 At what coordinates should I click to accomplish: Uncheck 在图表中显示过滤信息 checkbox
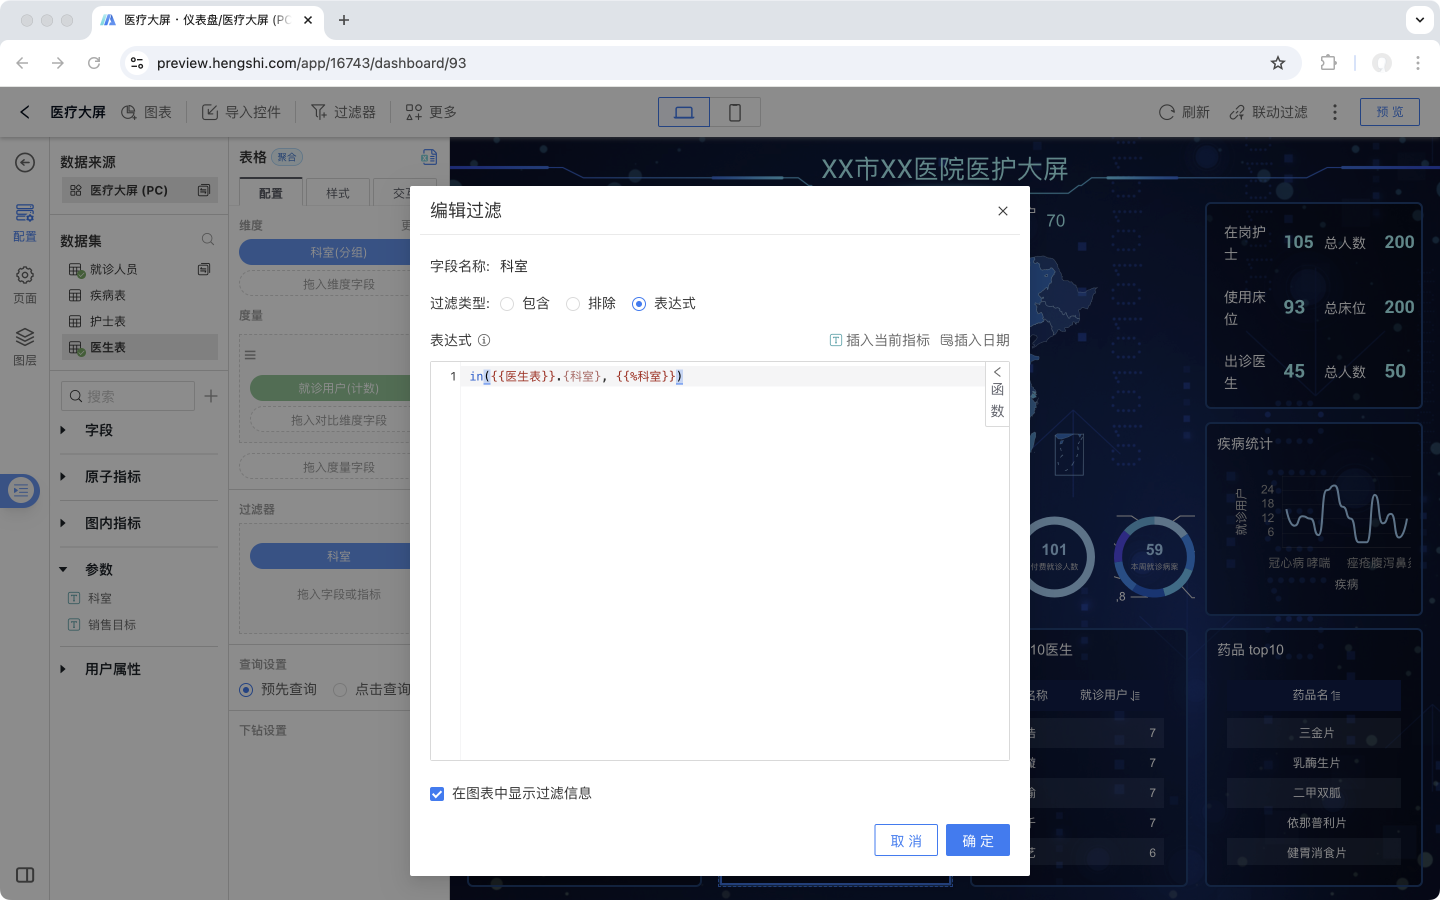coord(437,794)
